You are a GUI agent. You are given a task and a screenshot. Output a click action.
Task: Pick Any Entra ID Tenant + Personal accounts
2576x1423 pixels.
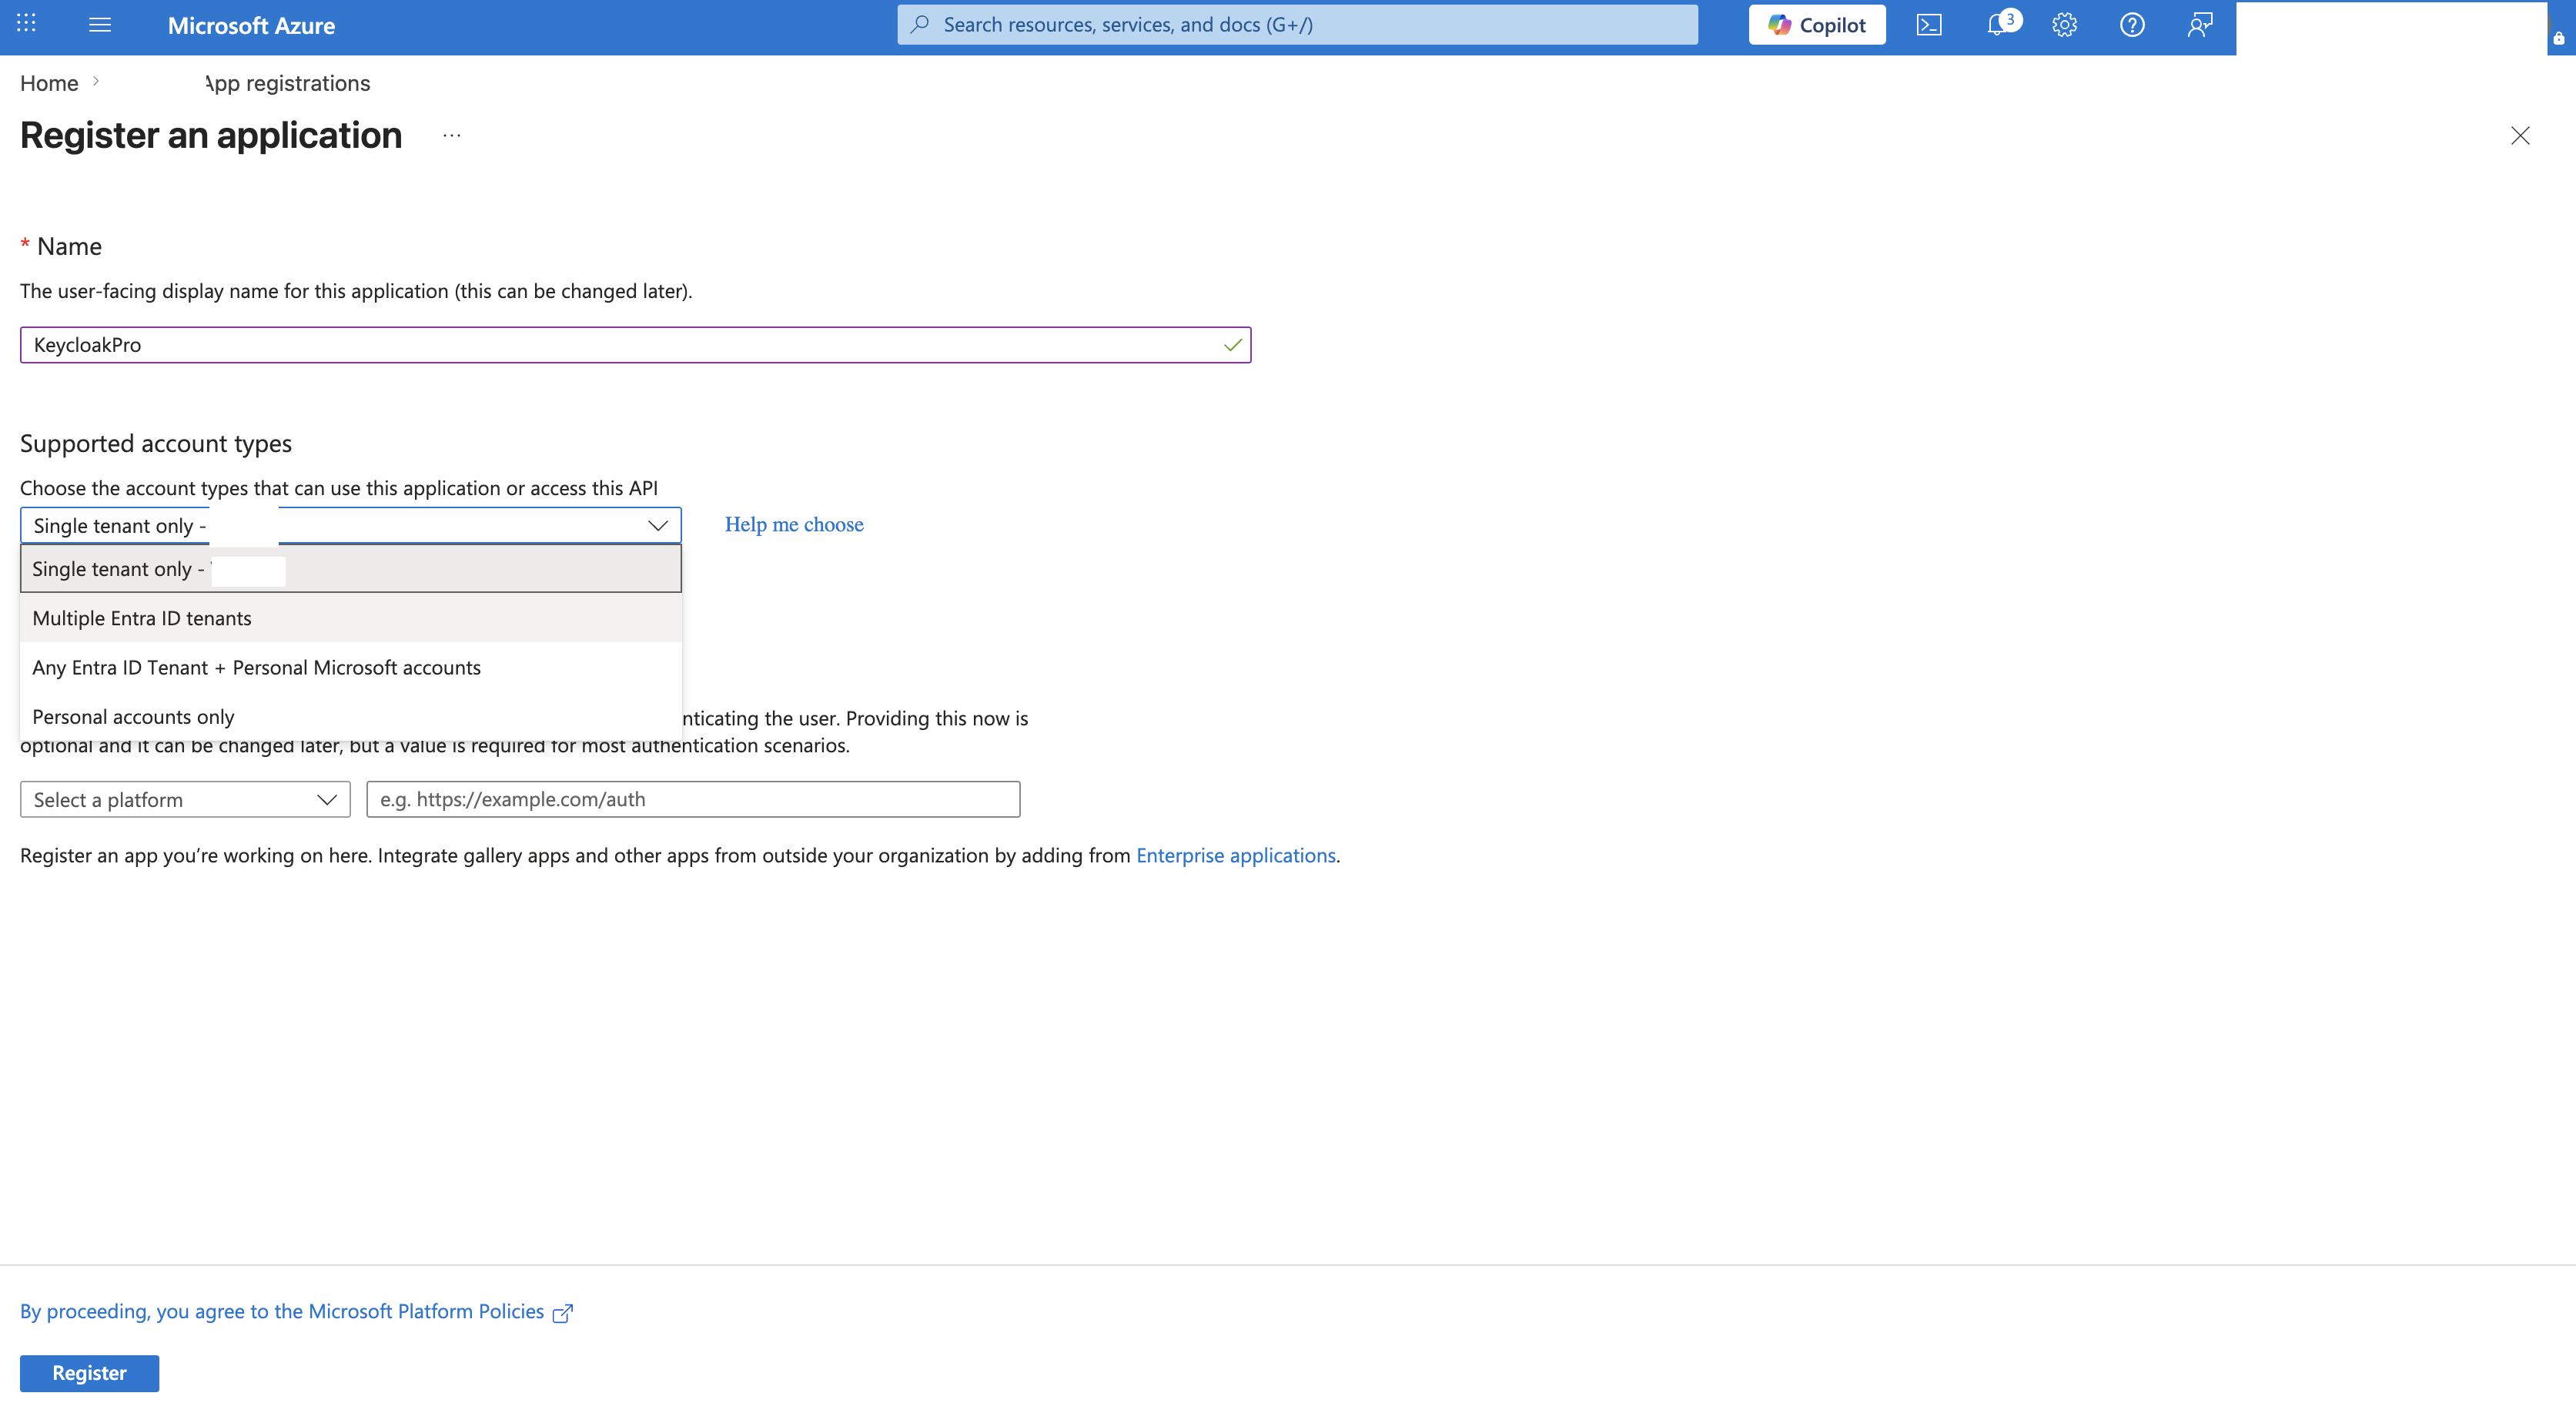click(350, 667)
